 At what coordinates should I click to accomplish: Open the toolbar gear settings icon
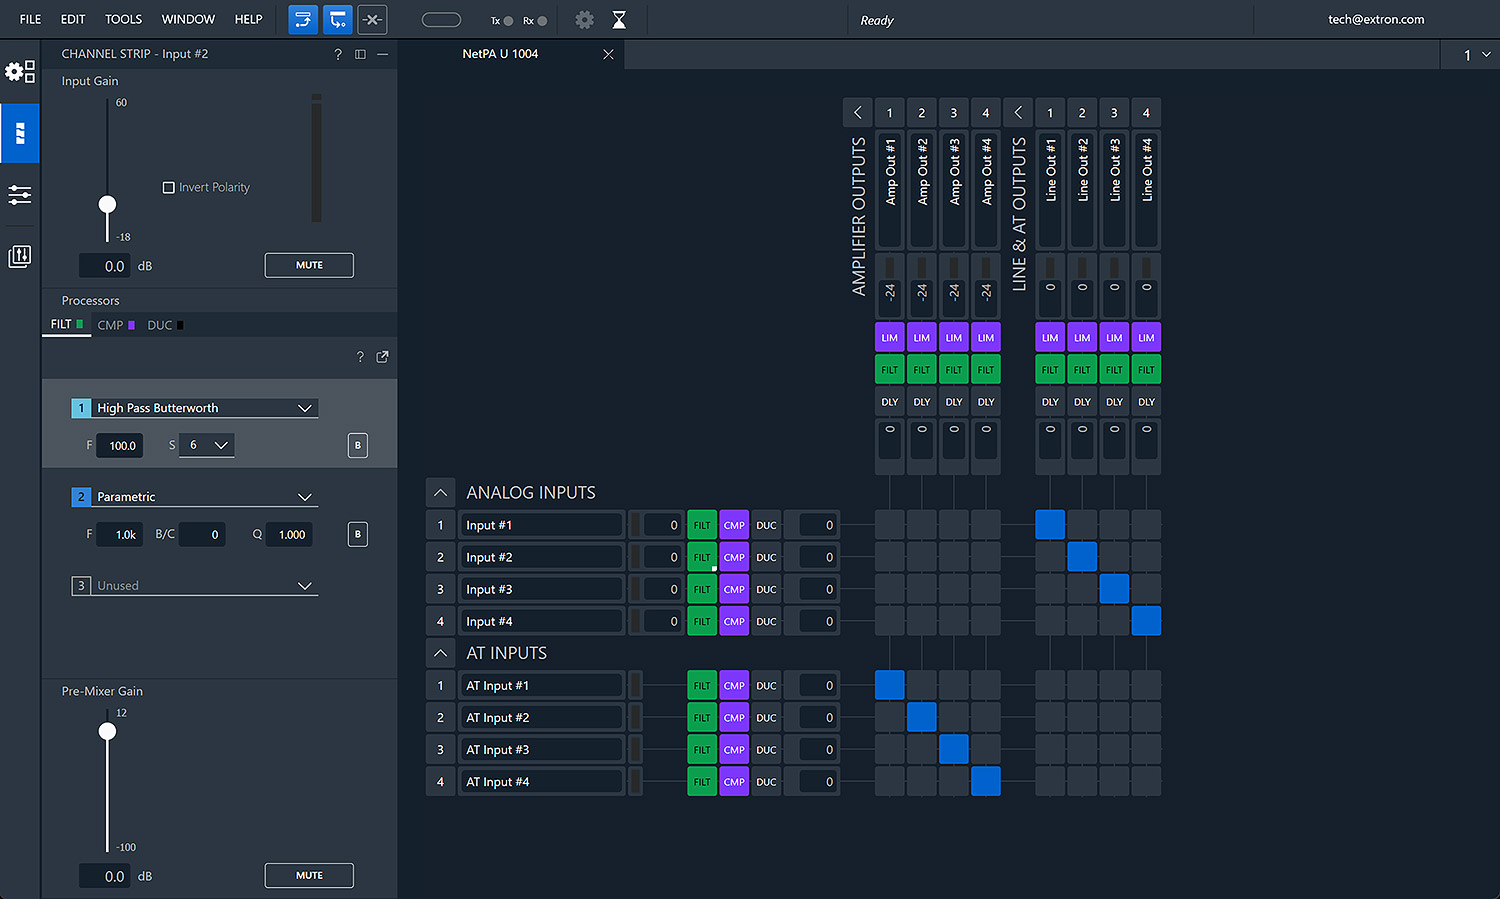click(585, 20)
